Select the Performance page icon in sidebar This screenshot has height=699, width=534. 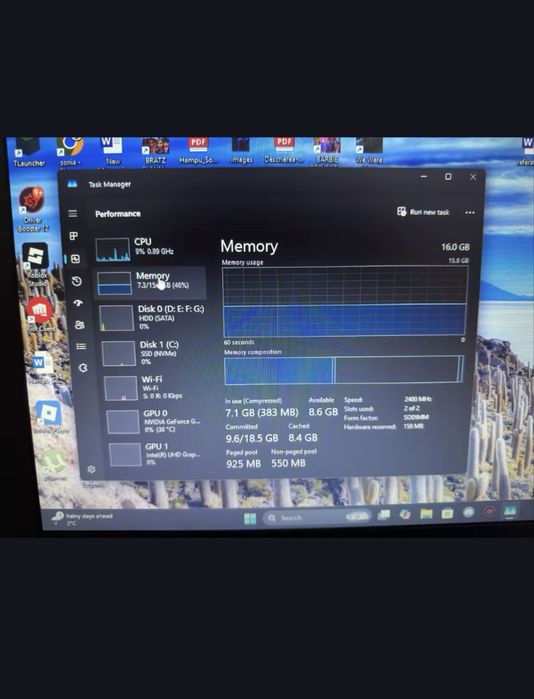pos(75,259)
